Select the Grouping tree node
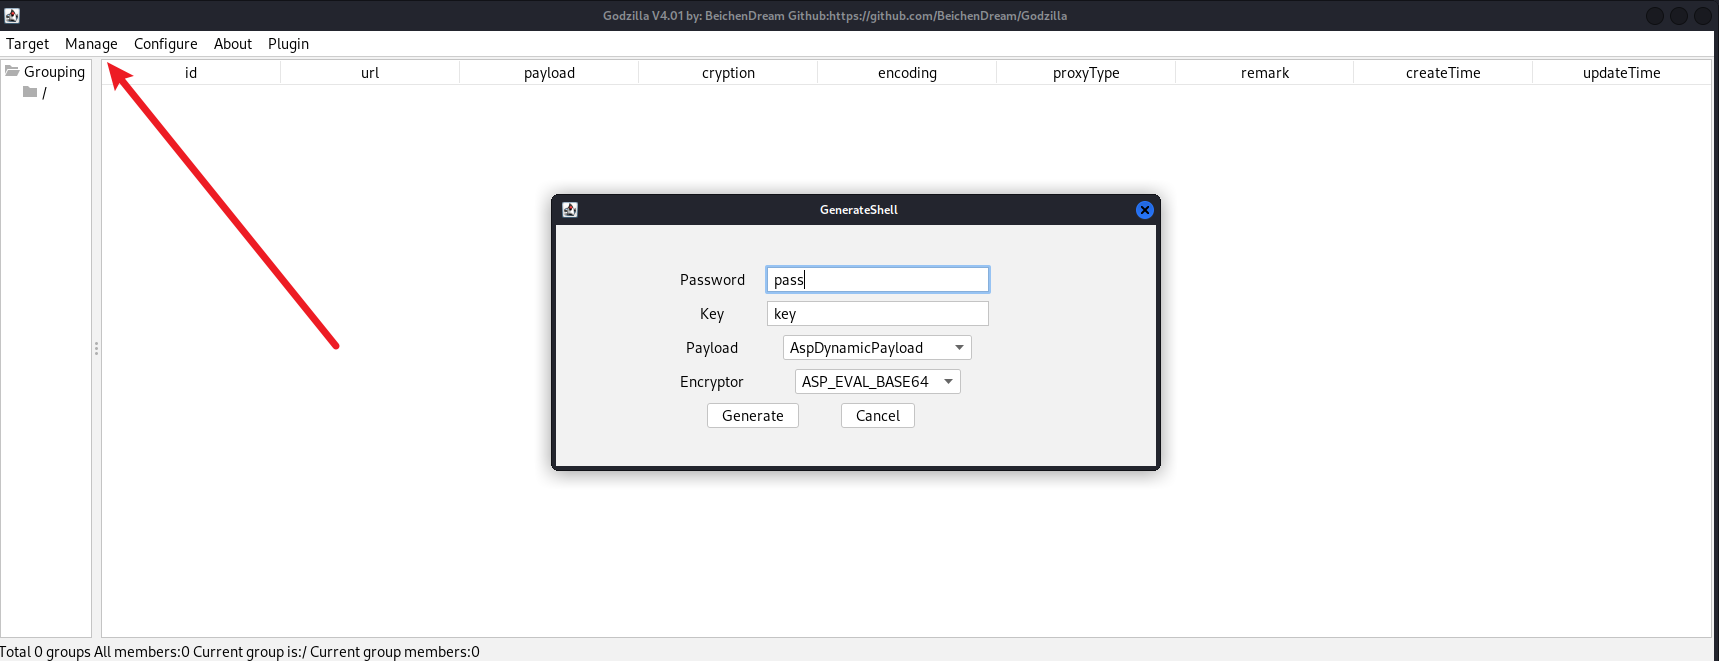Screen dimensions: 1719x661 click(x=54, y=72)
